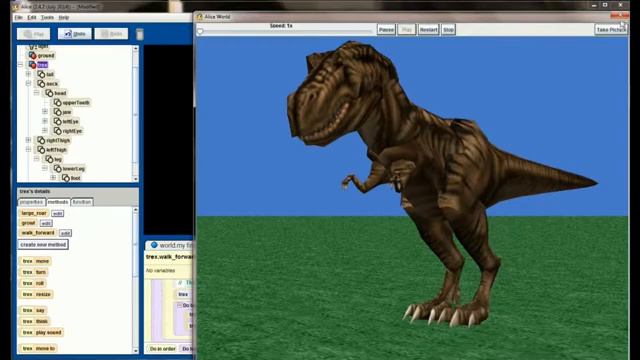Expand the leftEye node

click(45, 121)
